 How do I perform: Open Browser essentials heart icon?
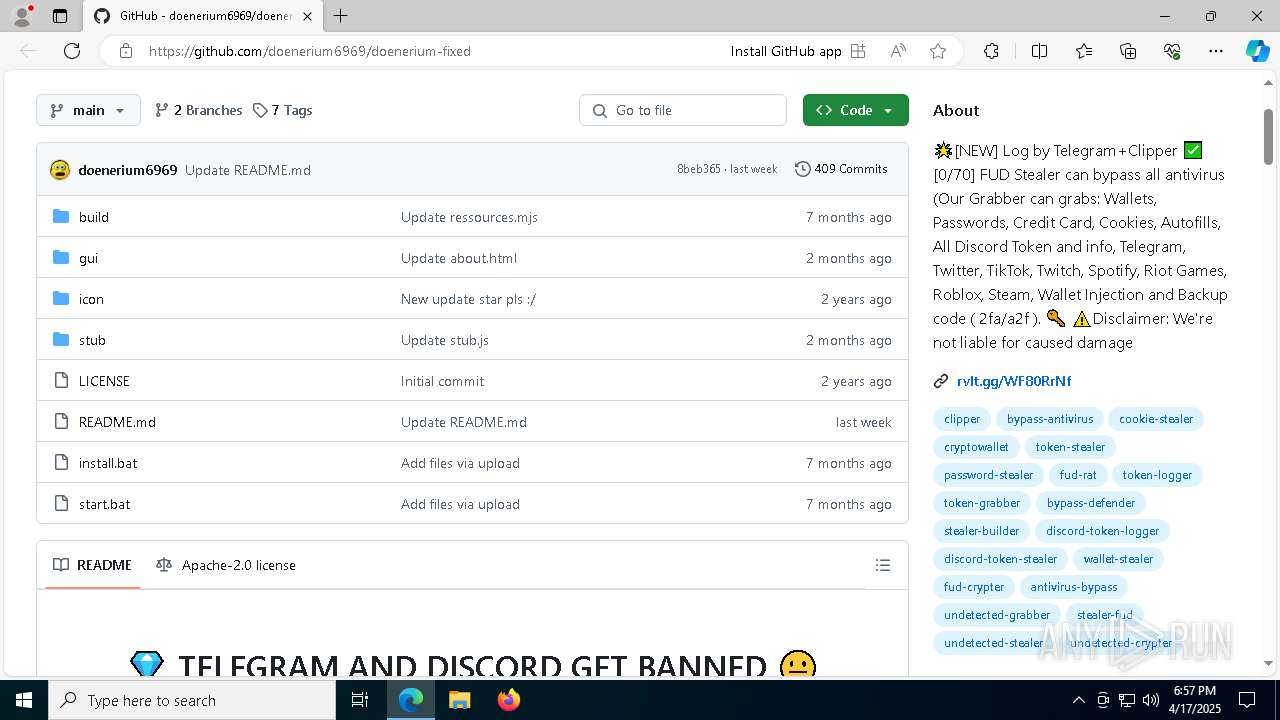1172,51
